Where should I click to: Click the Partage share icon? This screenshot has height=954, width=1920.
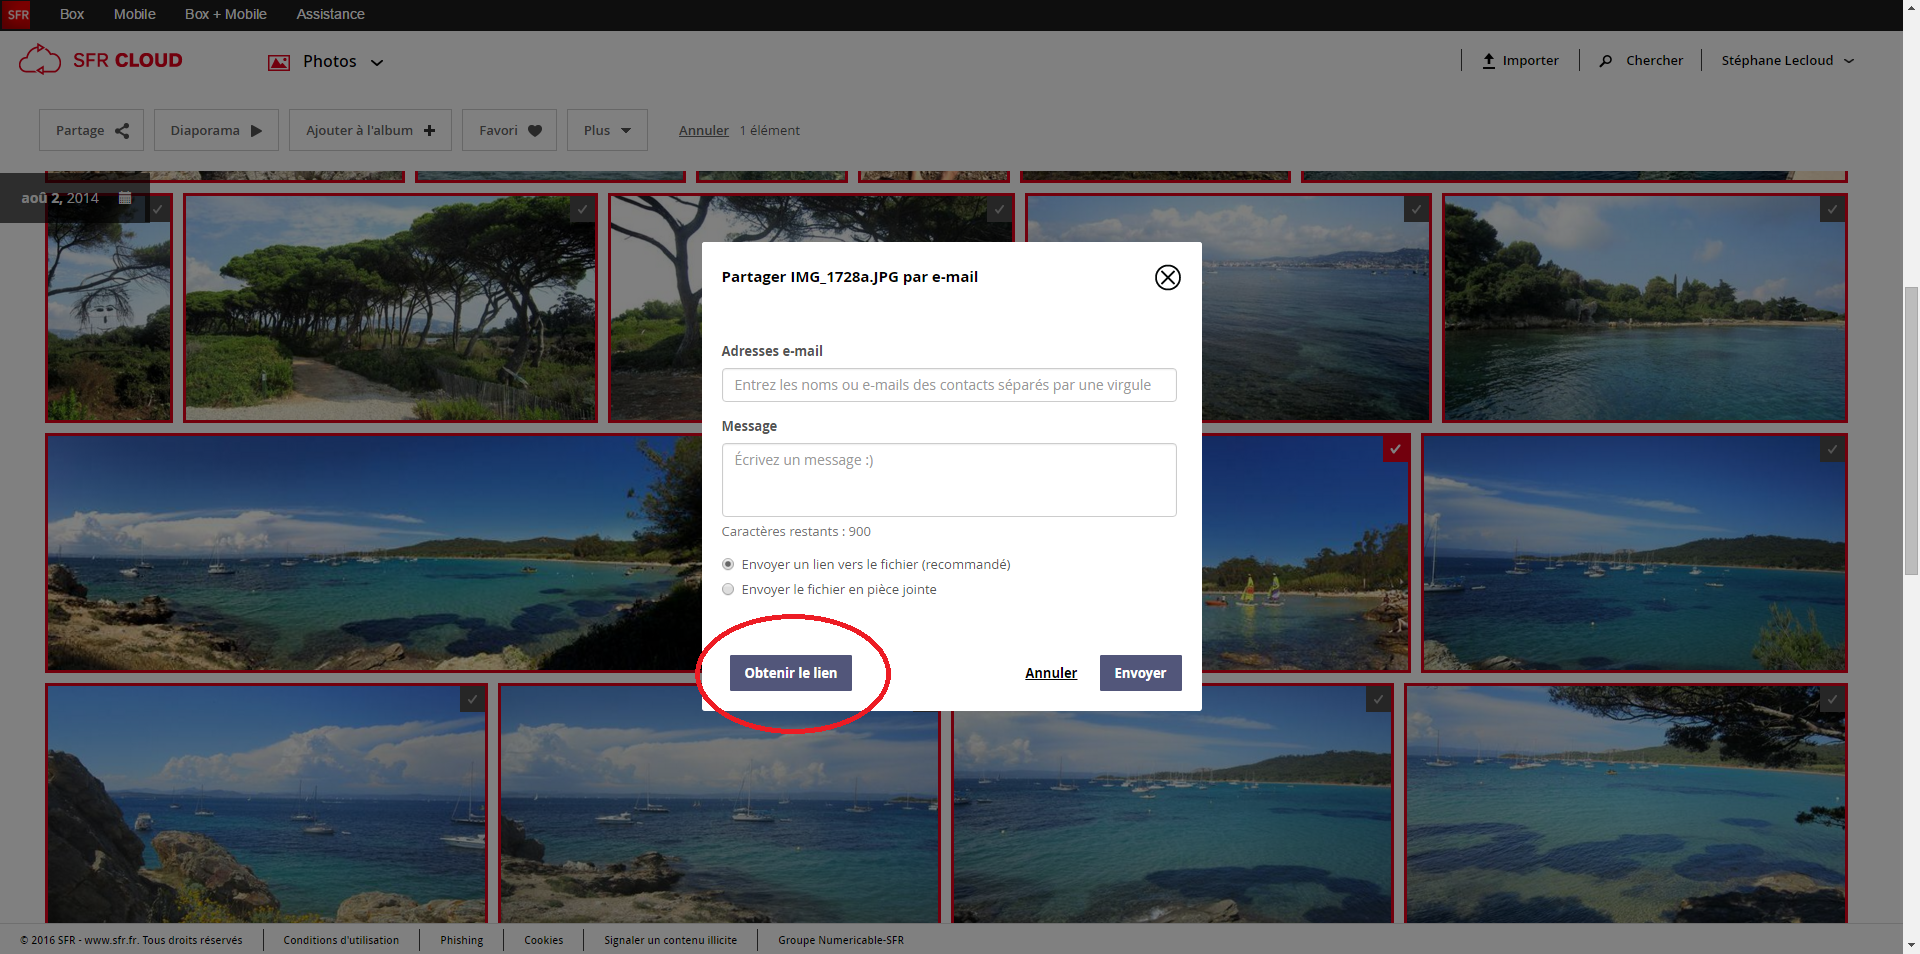[122, 131]
